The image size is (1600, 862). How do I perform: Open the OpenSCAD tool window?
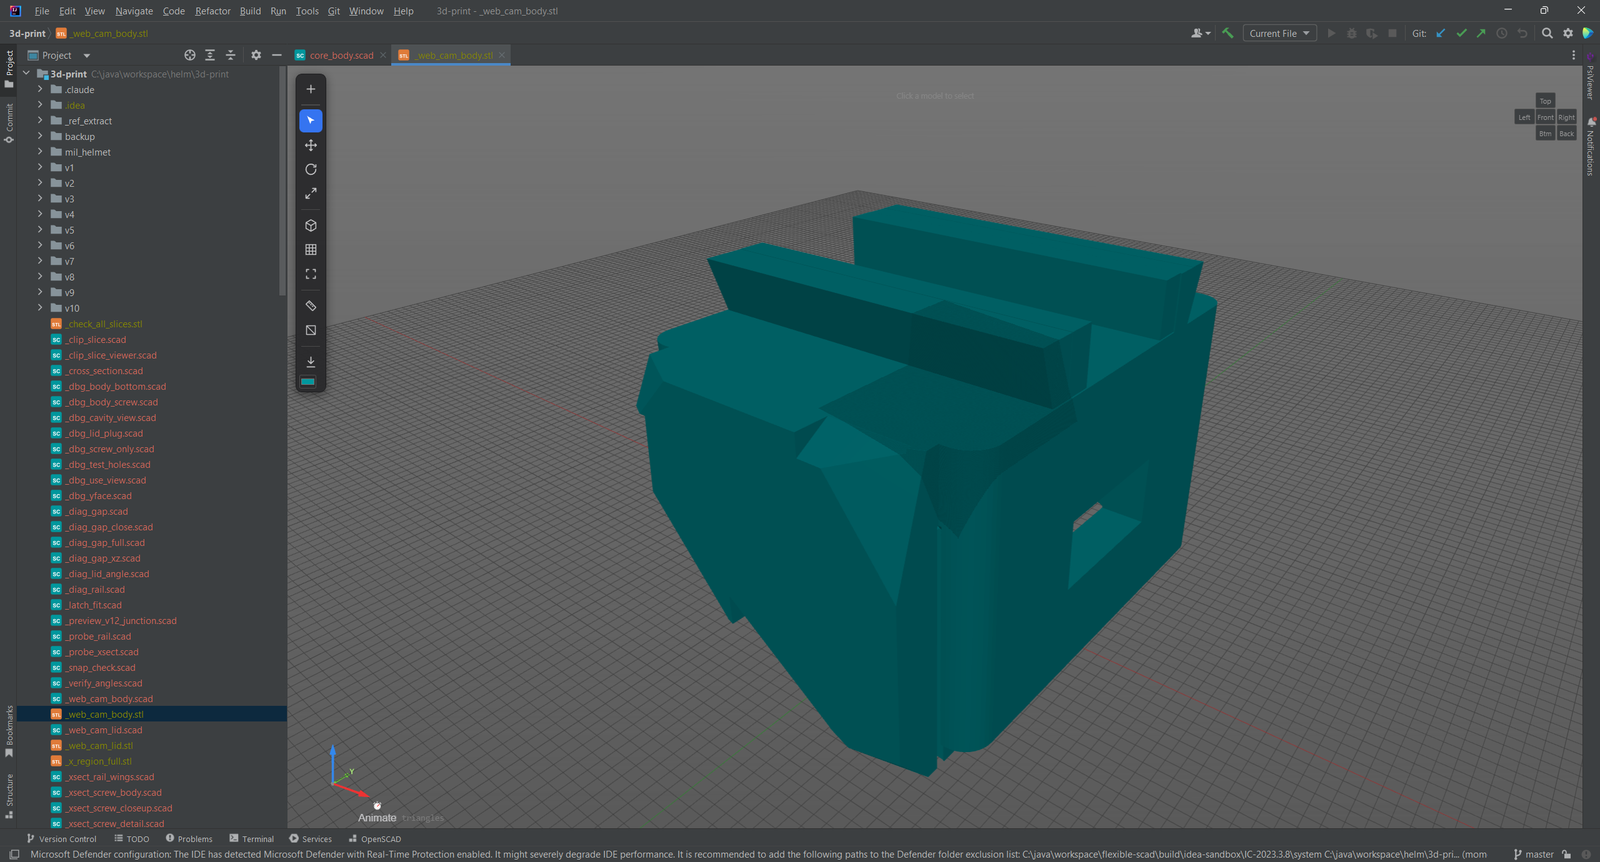click(374, 839)
